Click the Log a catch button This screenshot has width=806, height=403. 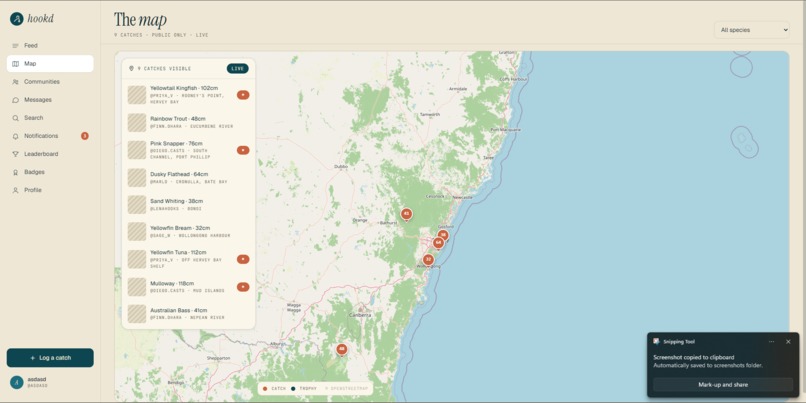coord(50,358)
